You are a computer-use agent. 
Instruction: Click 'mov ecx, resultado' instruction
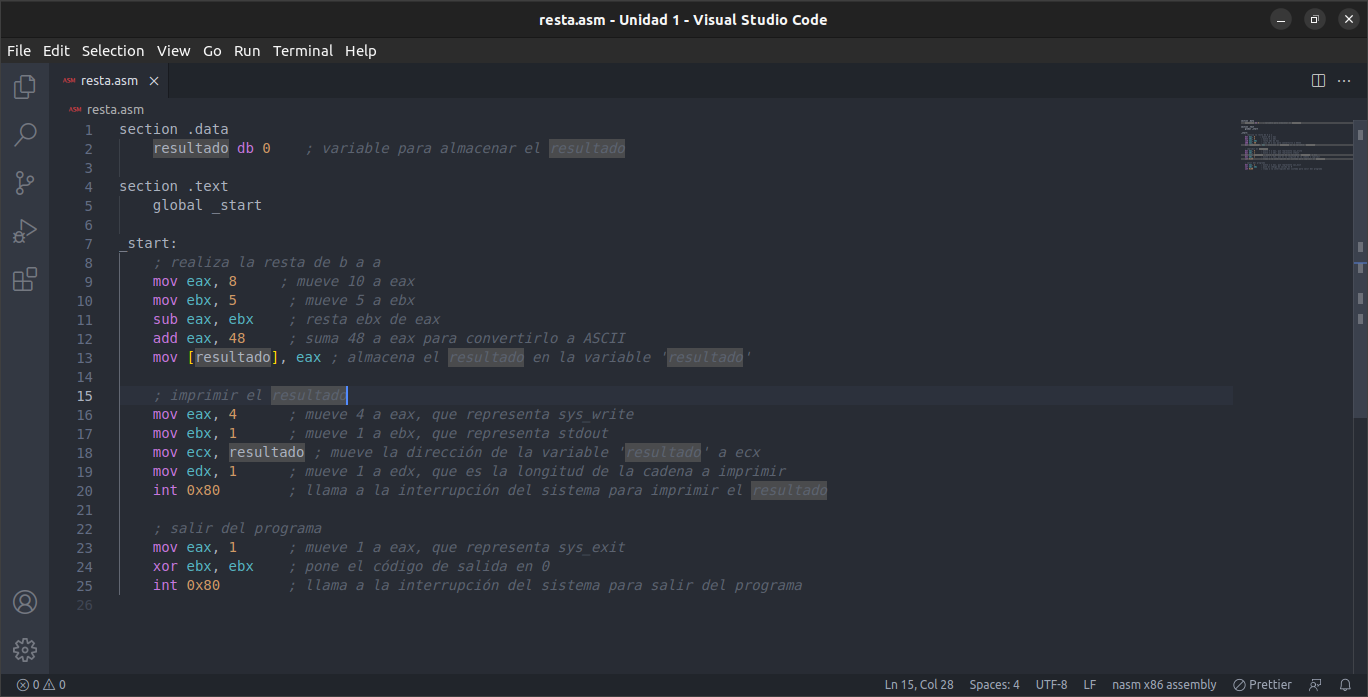coord(229,452)
